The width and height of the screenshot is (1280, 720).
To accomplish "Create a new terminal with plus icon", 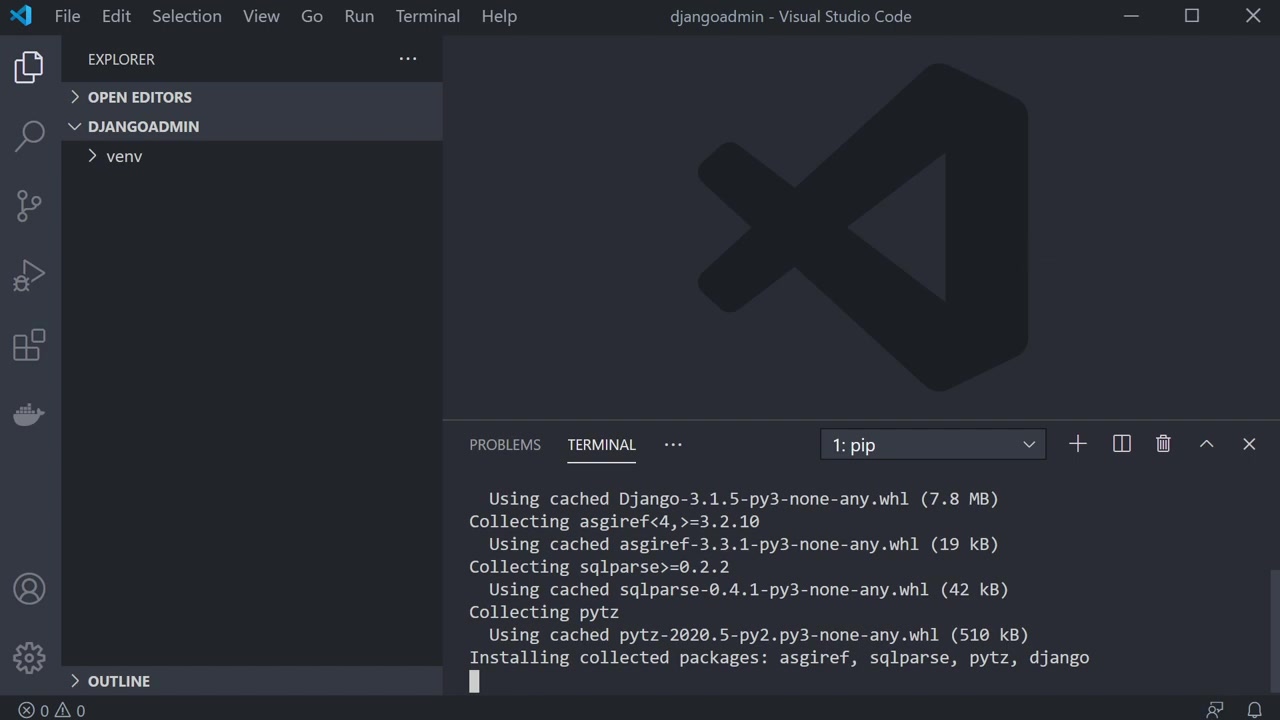I will pos(1077,444).
